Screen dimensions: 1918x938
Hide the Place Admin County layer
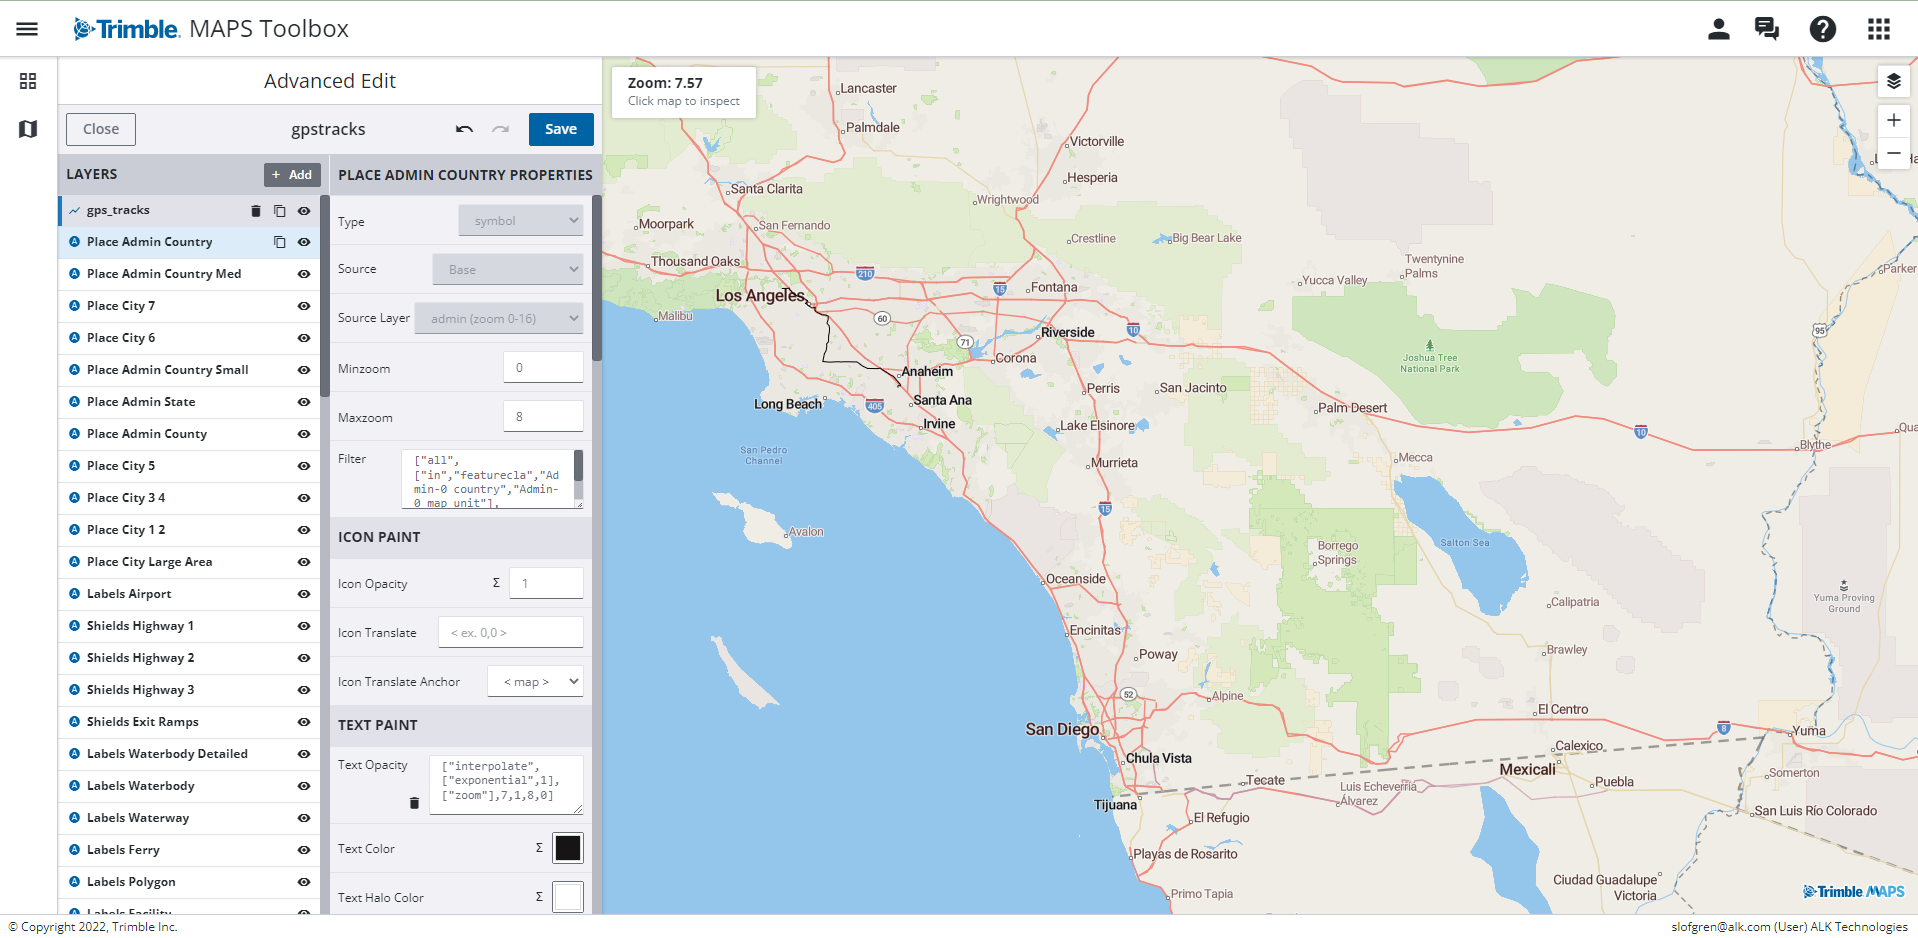coord(304,434)
